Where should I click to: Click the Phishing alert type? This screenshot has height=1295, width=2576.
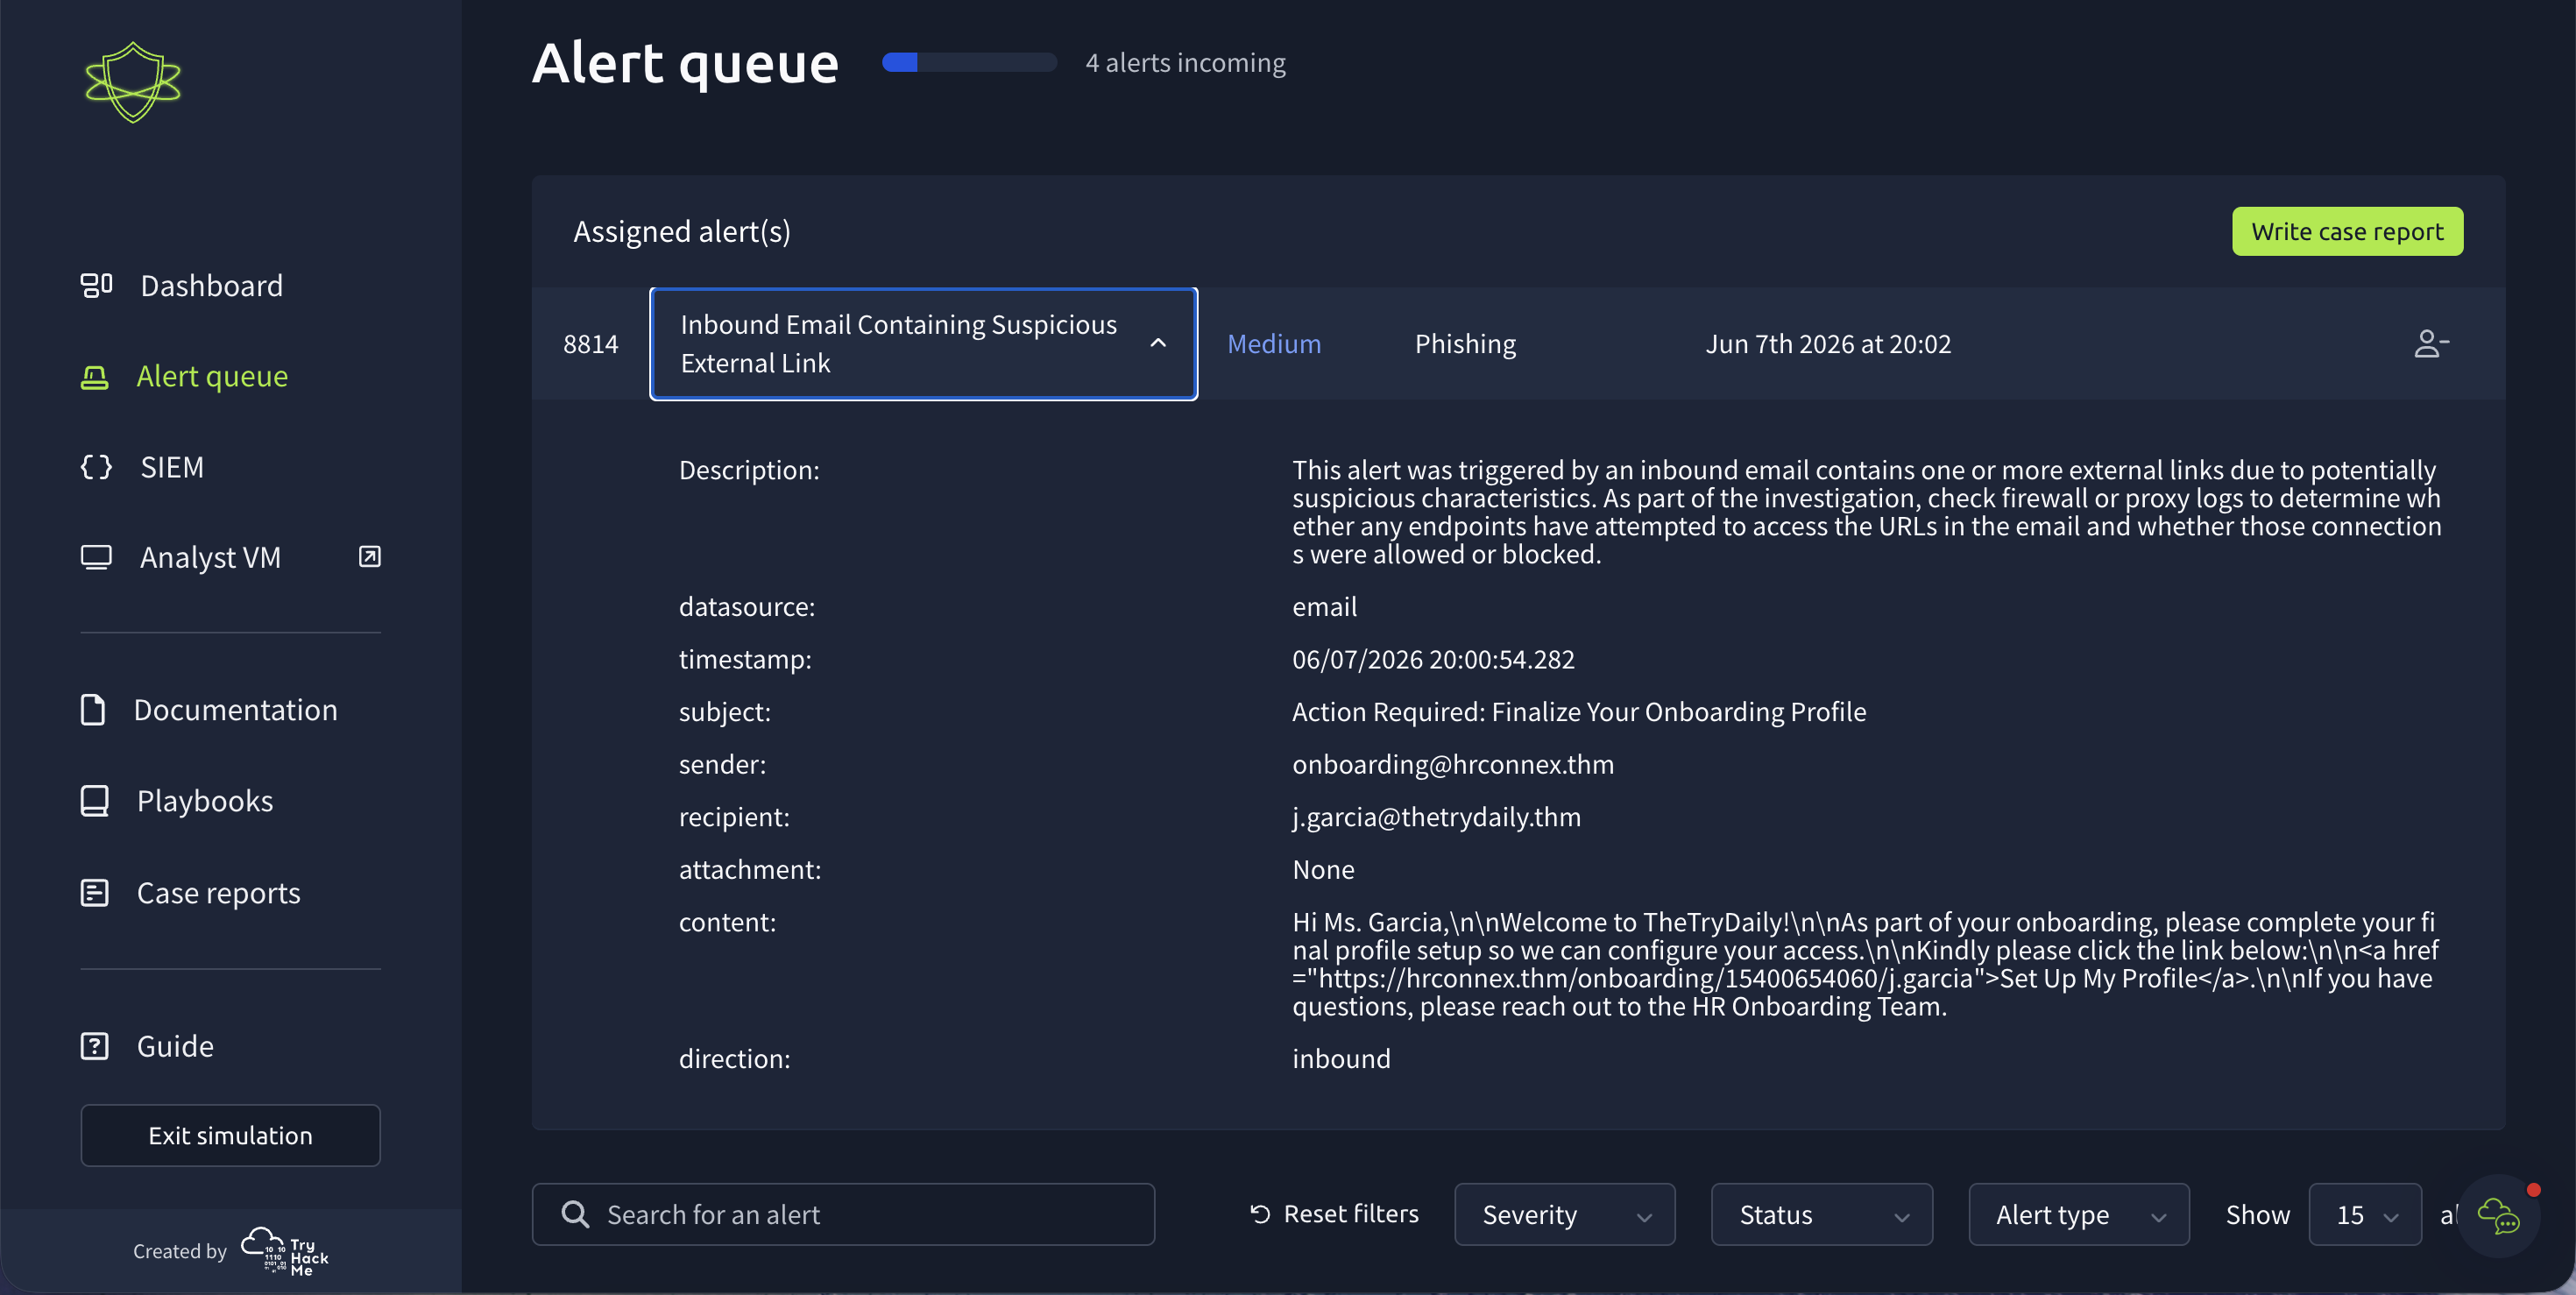1465,344
